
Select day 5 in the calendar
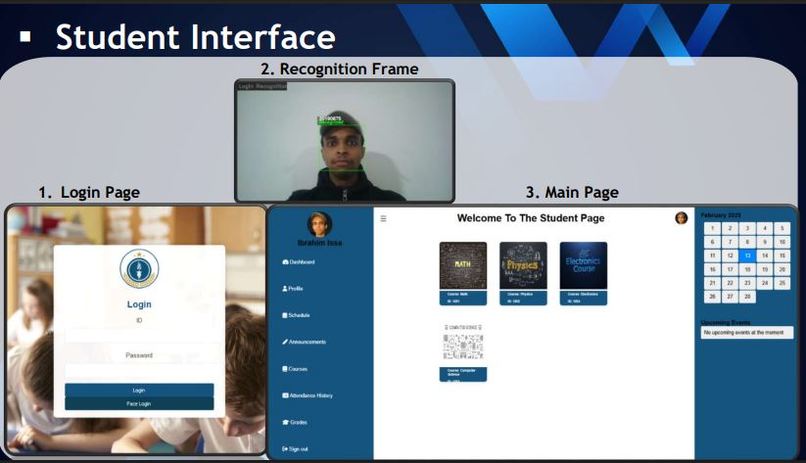782,229
